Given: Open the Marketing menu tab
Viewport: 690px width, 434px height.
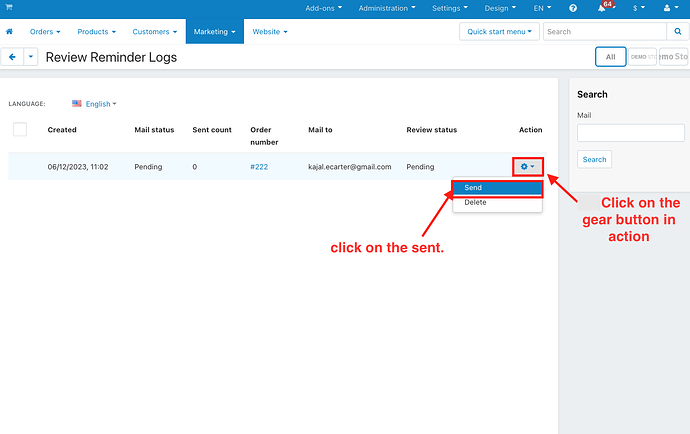Looking at the screenshot, I should [215, 32].
